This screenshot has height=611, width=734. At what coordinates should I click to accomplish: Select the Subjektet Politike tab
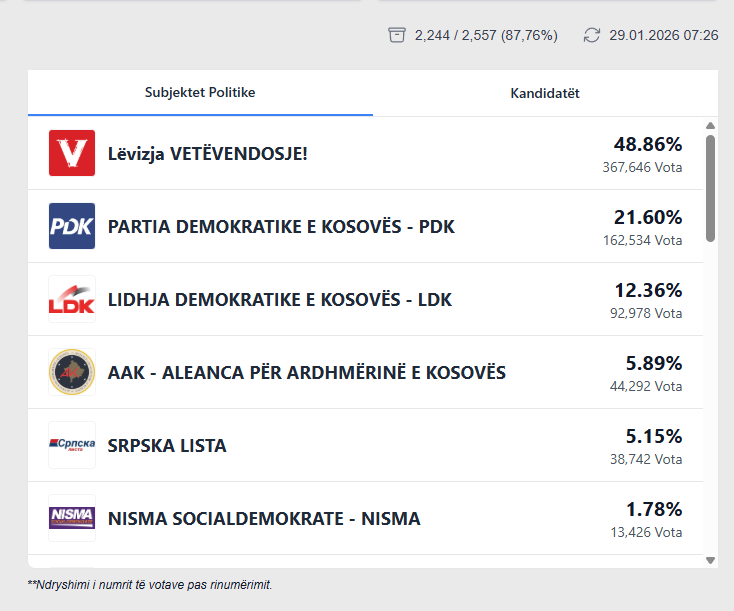pyautogui.click(x=200, y=93)
